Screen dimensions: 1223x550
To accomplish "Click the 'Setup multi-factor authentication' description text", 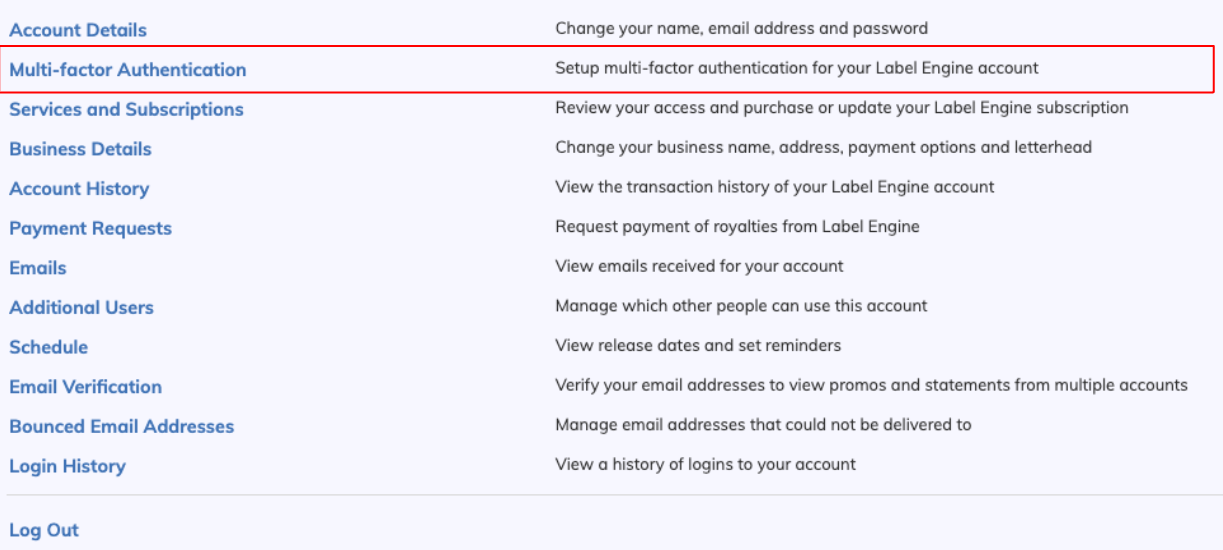I will [x=797, y=68].
